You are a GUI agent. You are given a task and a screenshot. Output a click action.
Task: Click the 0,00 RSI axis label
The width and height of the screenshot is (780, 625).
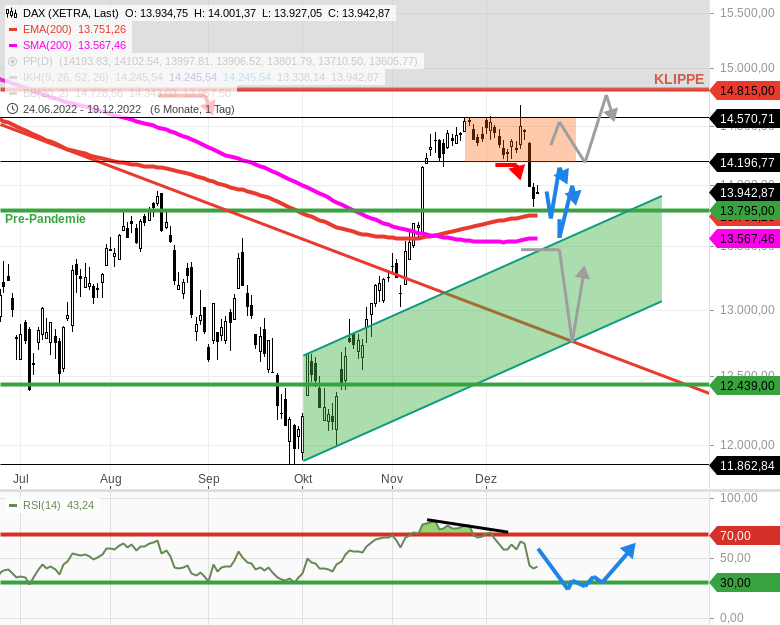732,618
